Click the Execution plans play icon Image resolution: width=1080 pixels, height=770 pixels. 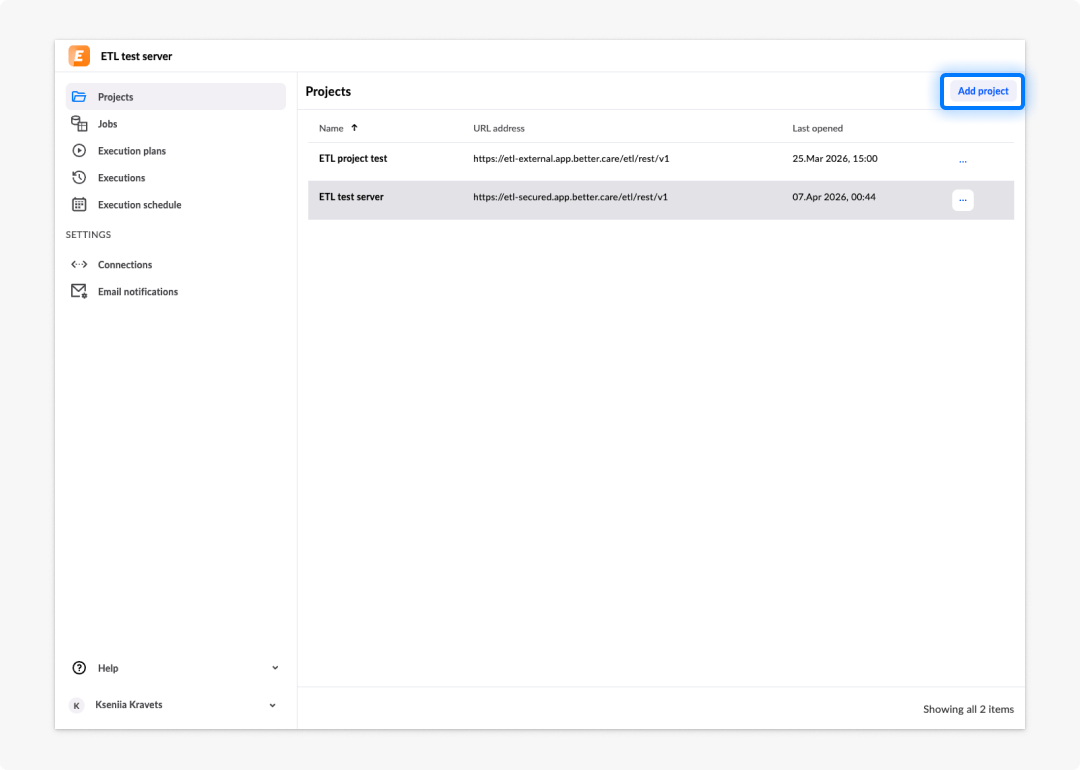(x=79, y=150)
